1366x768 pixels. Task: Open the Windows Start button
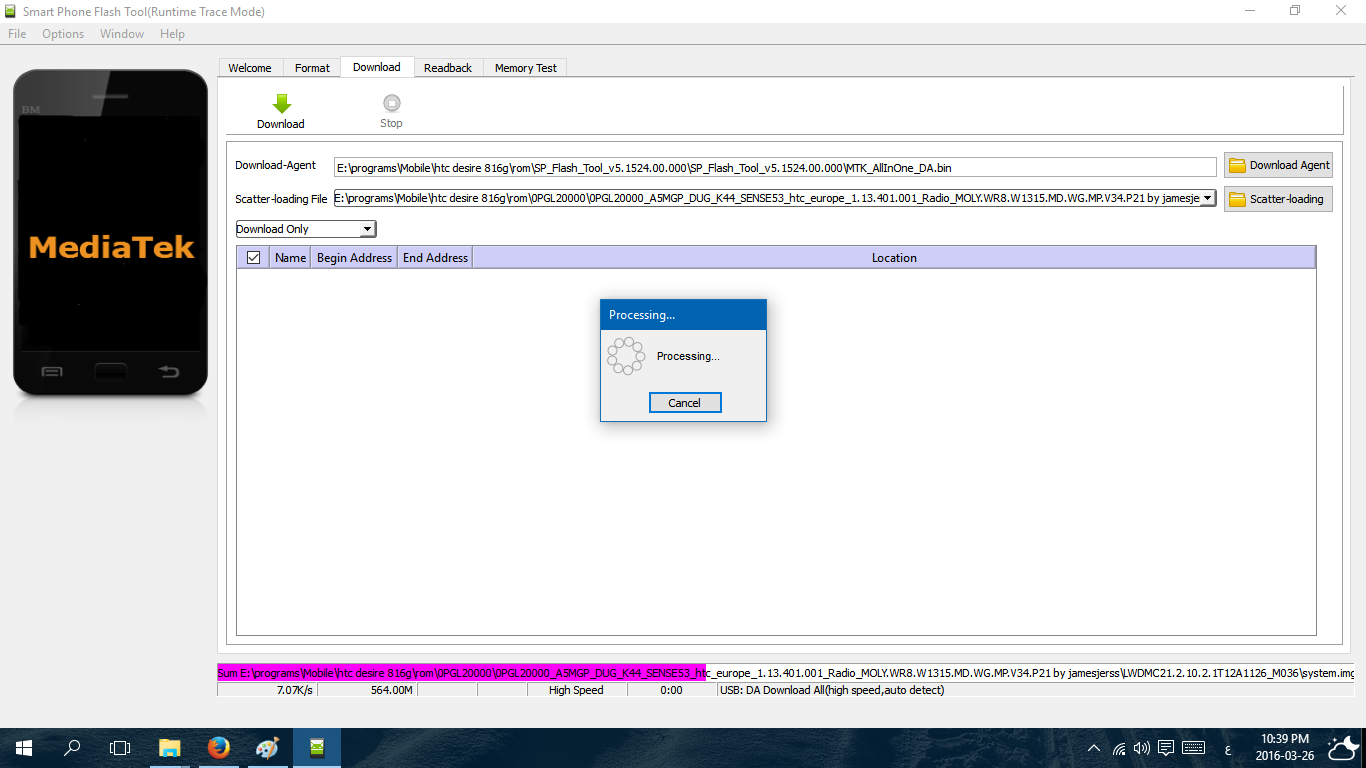pyautogui.click(x=23, y=747)
